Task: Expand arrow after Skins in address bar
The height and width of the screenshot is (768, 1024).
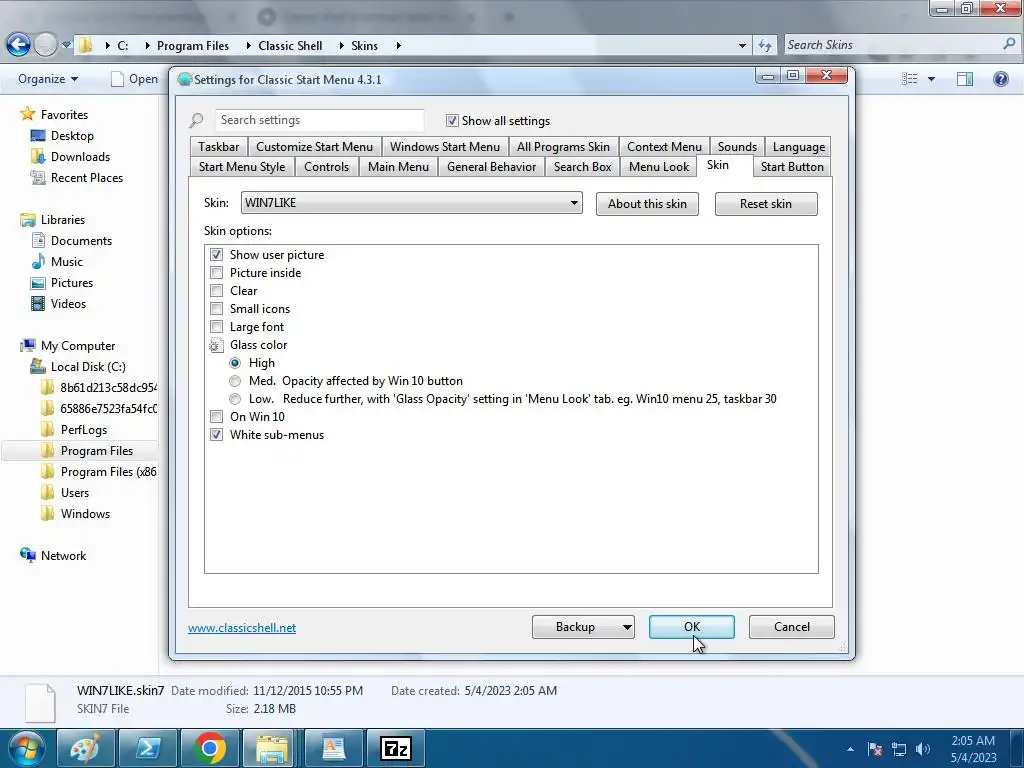Action: [398, 45]
